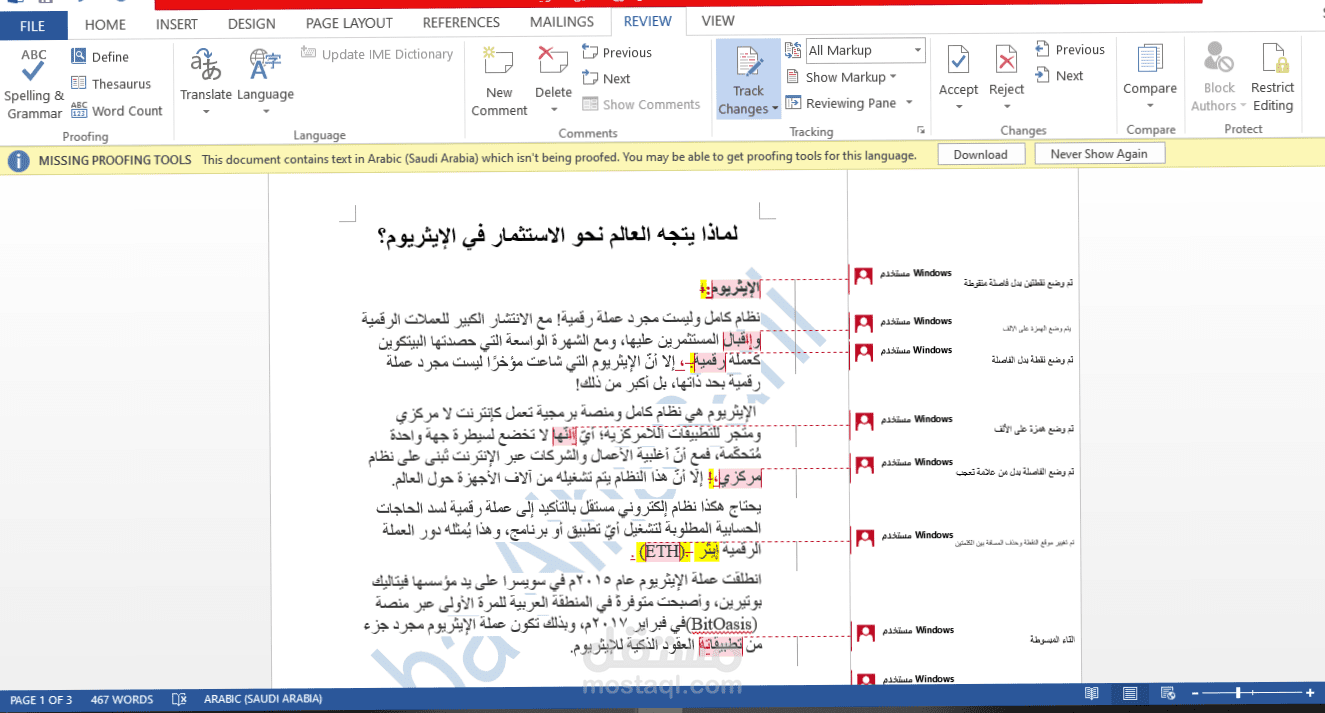Screen dimensions: 1325x713
Task: Switch to the PAGE LAYOUT tab
Action: [x=348, y=23]
